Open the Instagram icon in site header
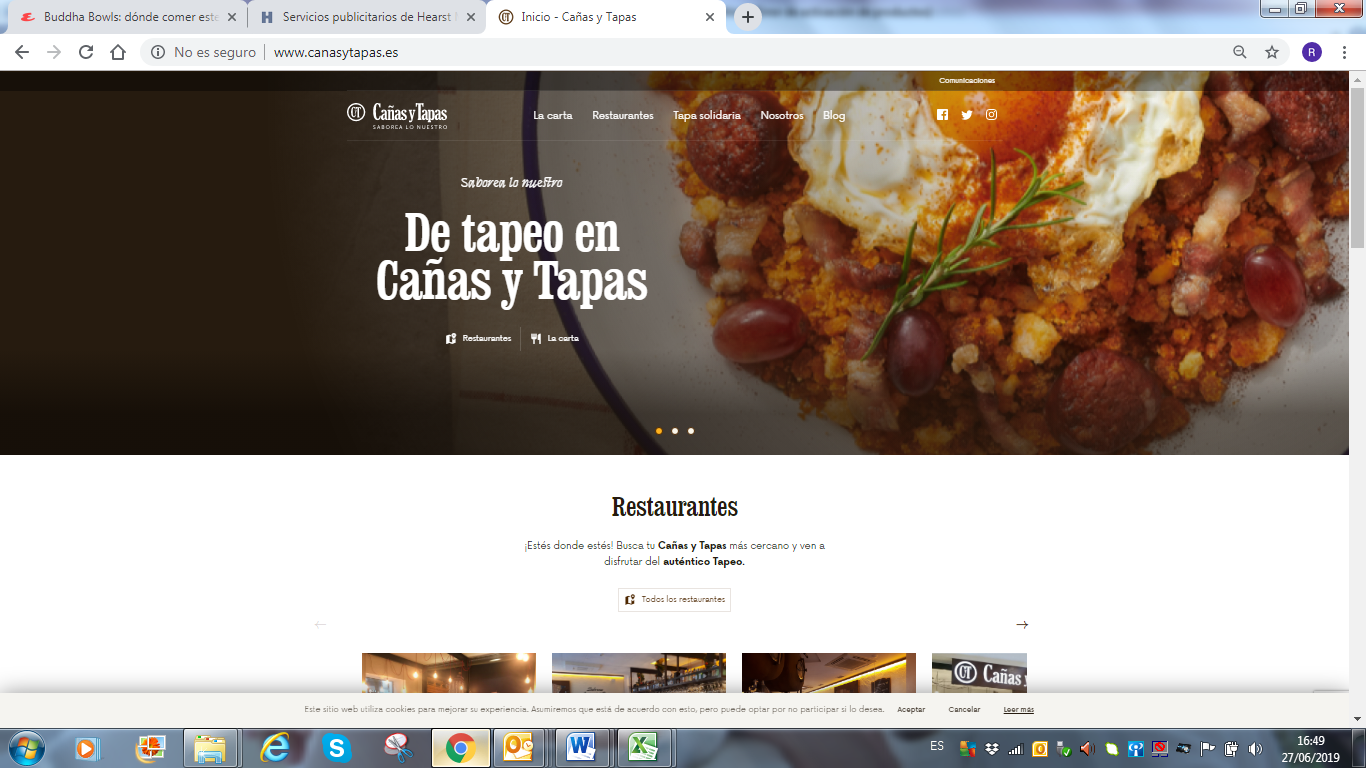The image size is (1366, 768). pyautogui.click(x=992, y=115)
